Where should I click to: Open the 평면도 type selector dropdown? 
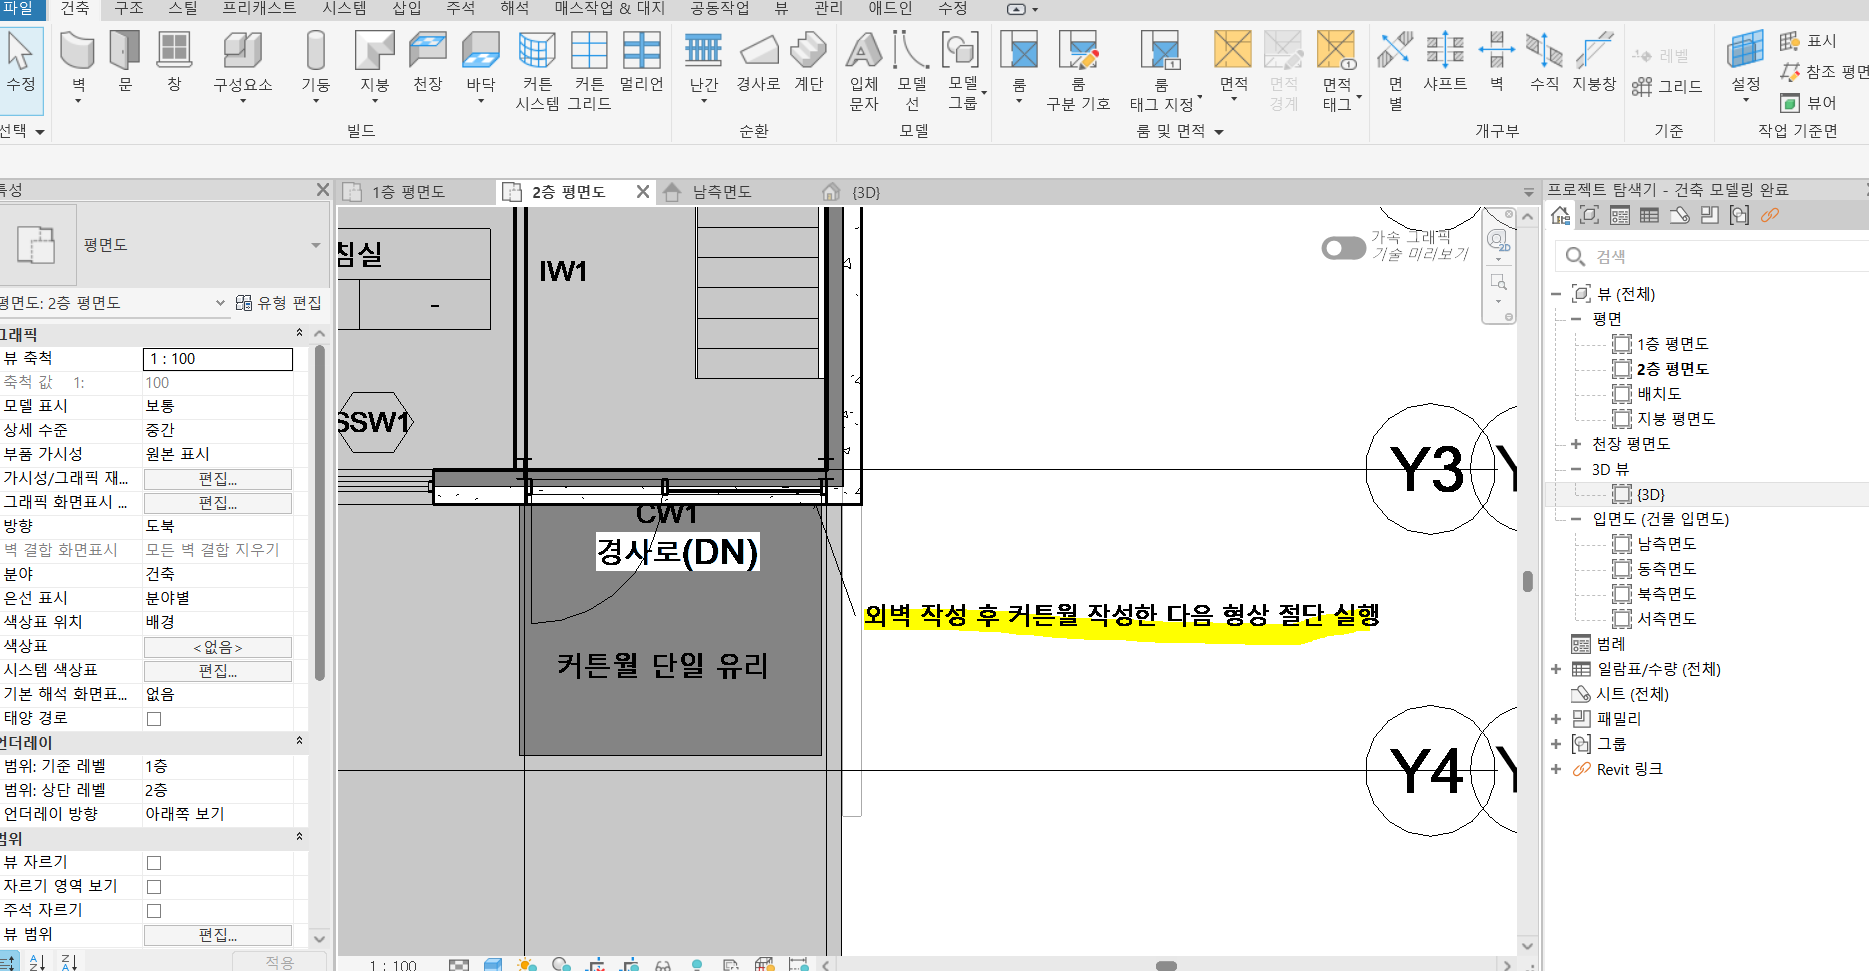[x=315, y=245]
